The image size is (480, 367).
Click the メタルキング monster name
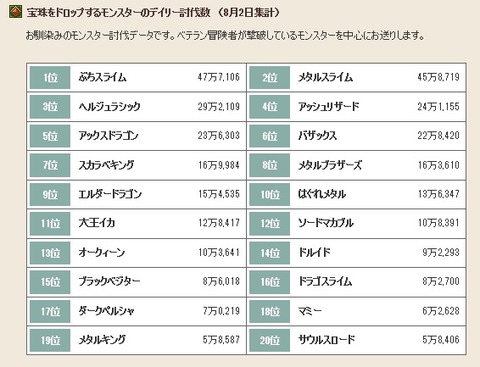click(102, 340)
